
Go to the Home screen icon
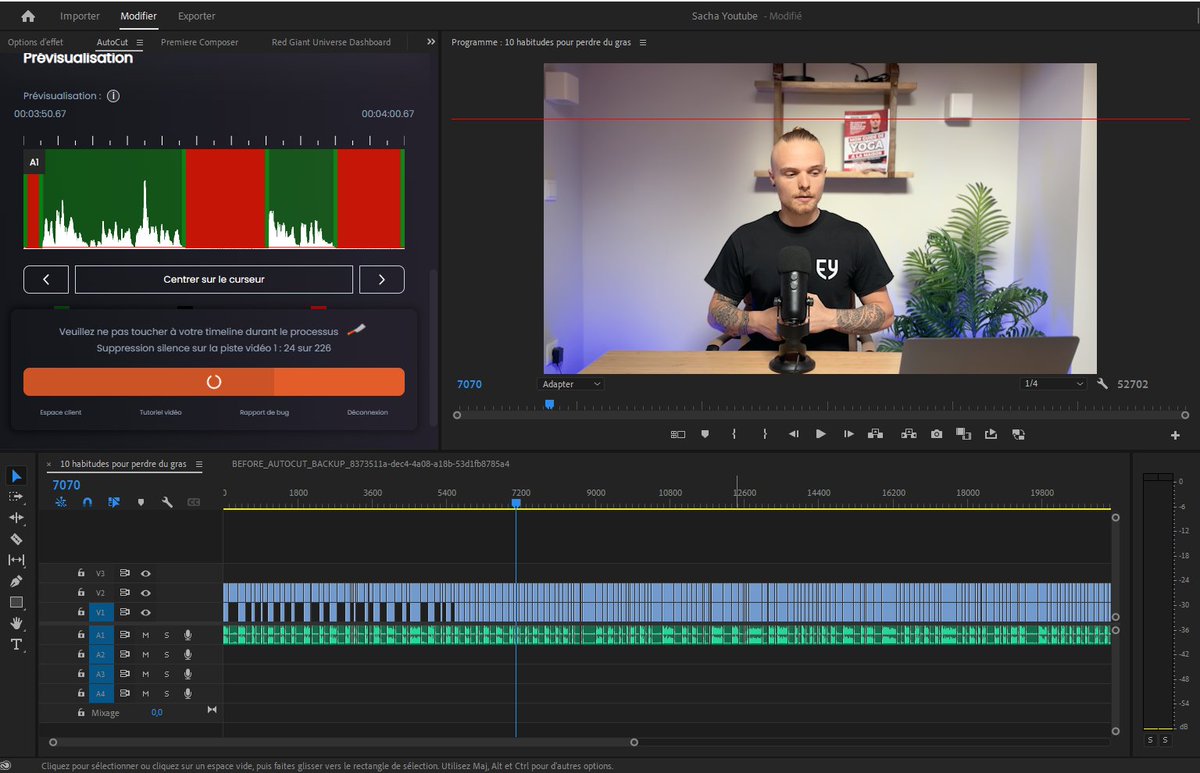coord(27,16)
